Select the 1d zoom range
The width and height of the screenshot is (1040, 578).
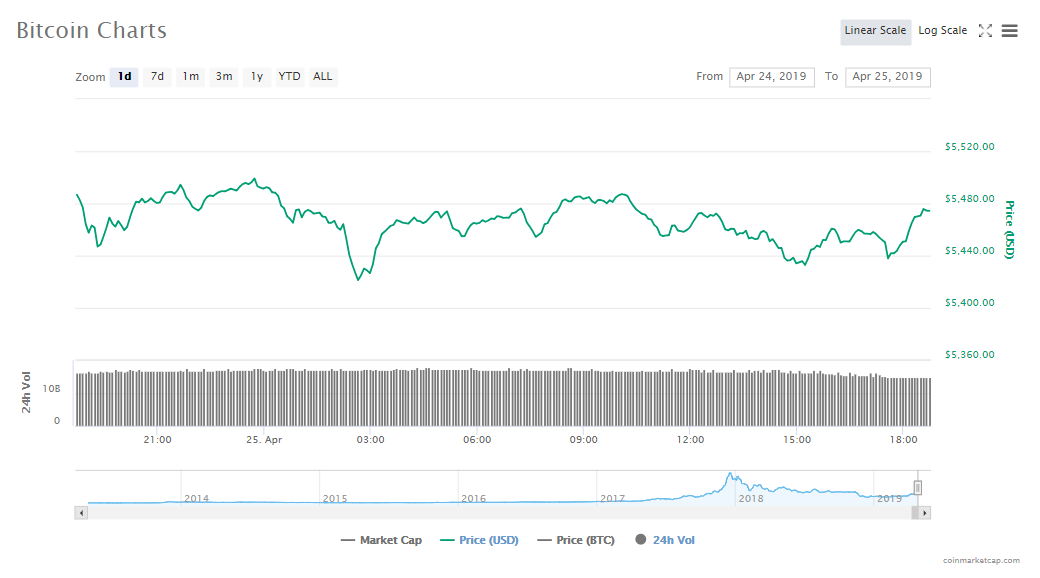[124, 77]
